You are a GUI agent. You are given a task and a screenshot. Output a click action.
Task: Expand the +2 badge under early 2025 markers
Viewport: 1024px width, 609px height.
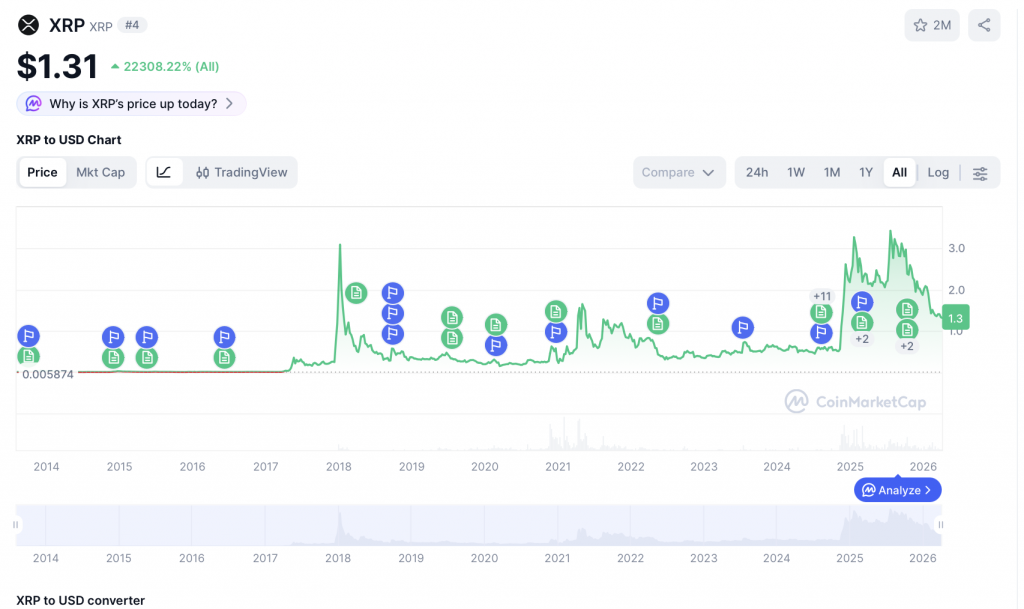click(862, 339)
